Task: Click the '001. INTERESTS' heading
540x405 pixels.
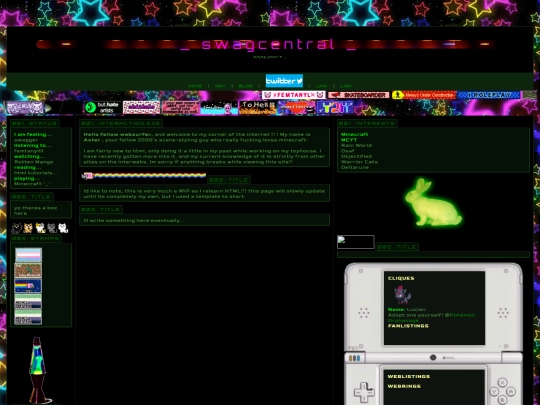Action: tap(367, 123)
